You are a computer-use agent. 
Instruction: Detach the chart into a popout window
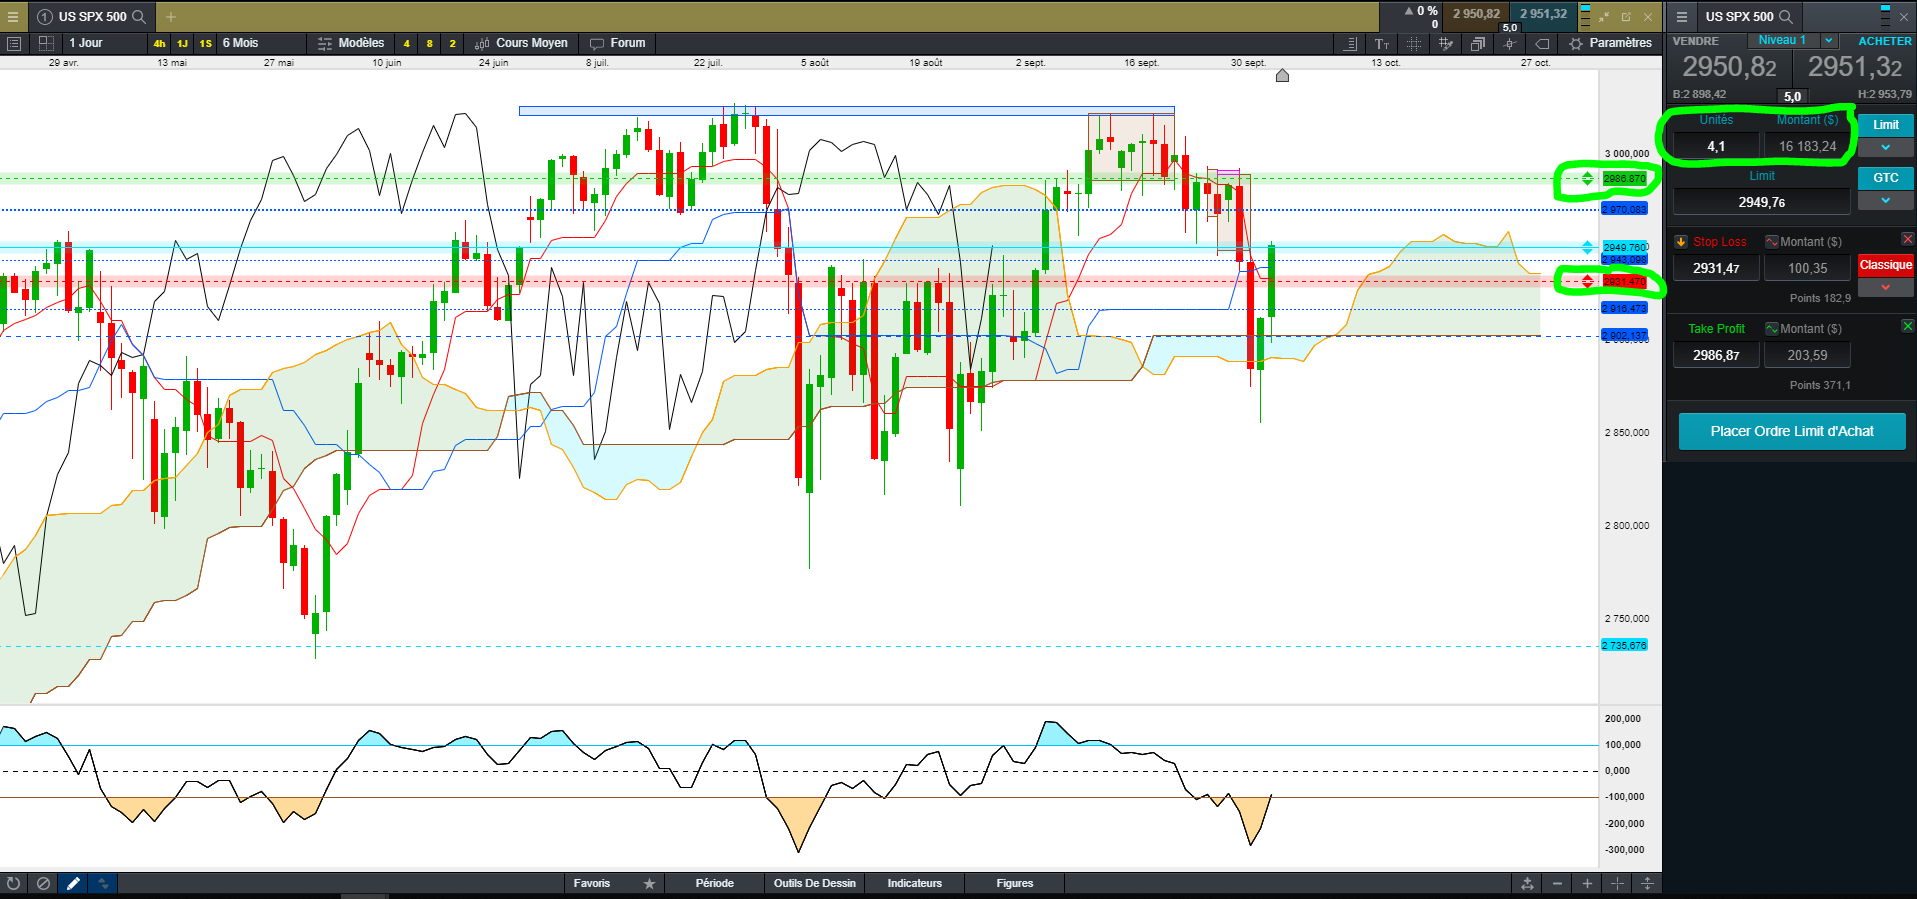click(1626, 16)
